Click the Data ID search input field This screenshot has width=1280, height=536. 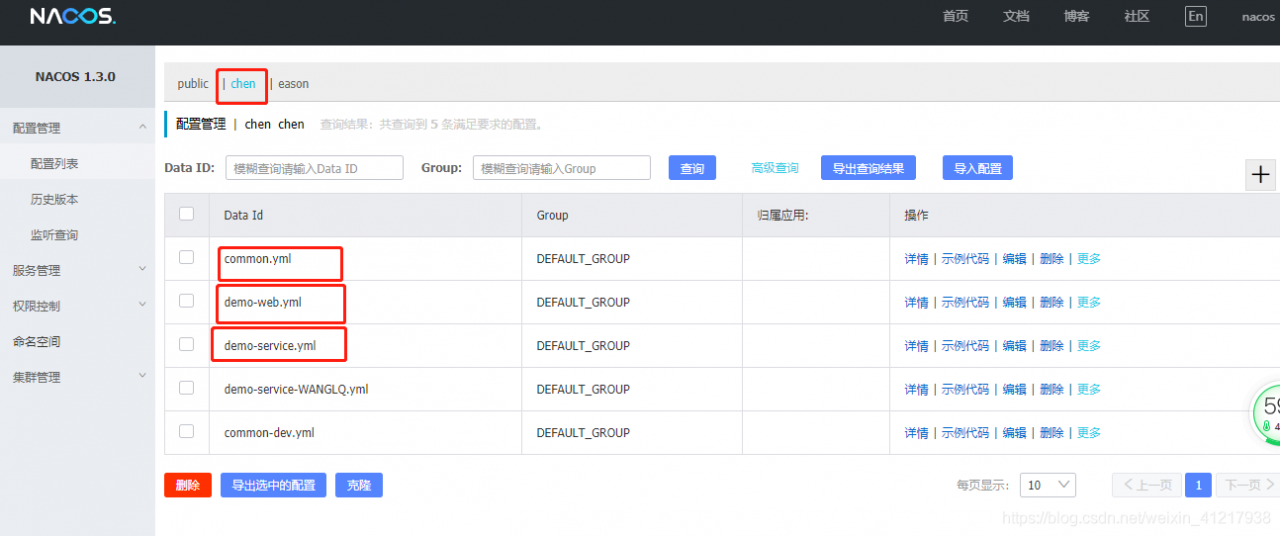click(314, 168)
